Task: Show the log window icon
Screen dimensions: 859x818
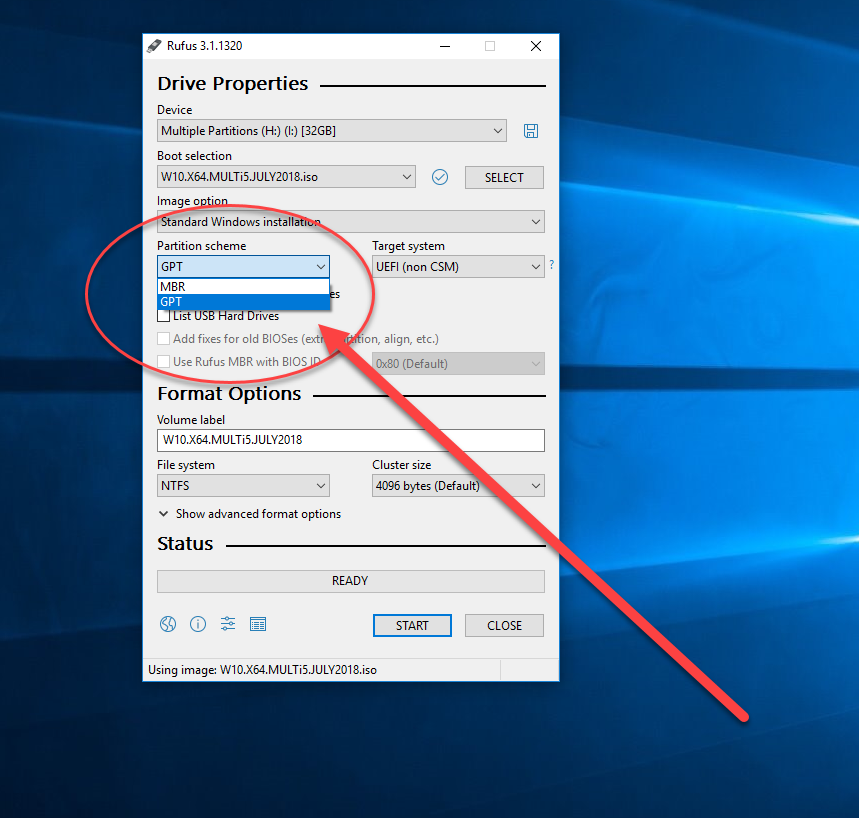Action: 258,624
